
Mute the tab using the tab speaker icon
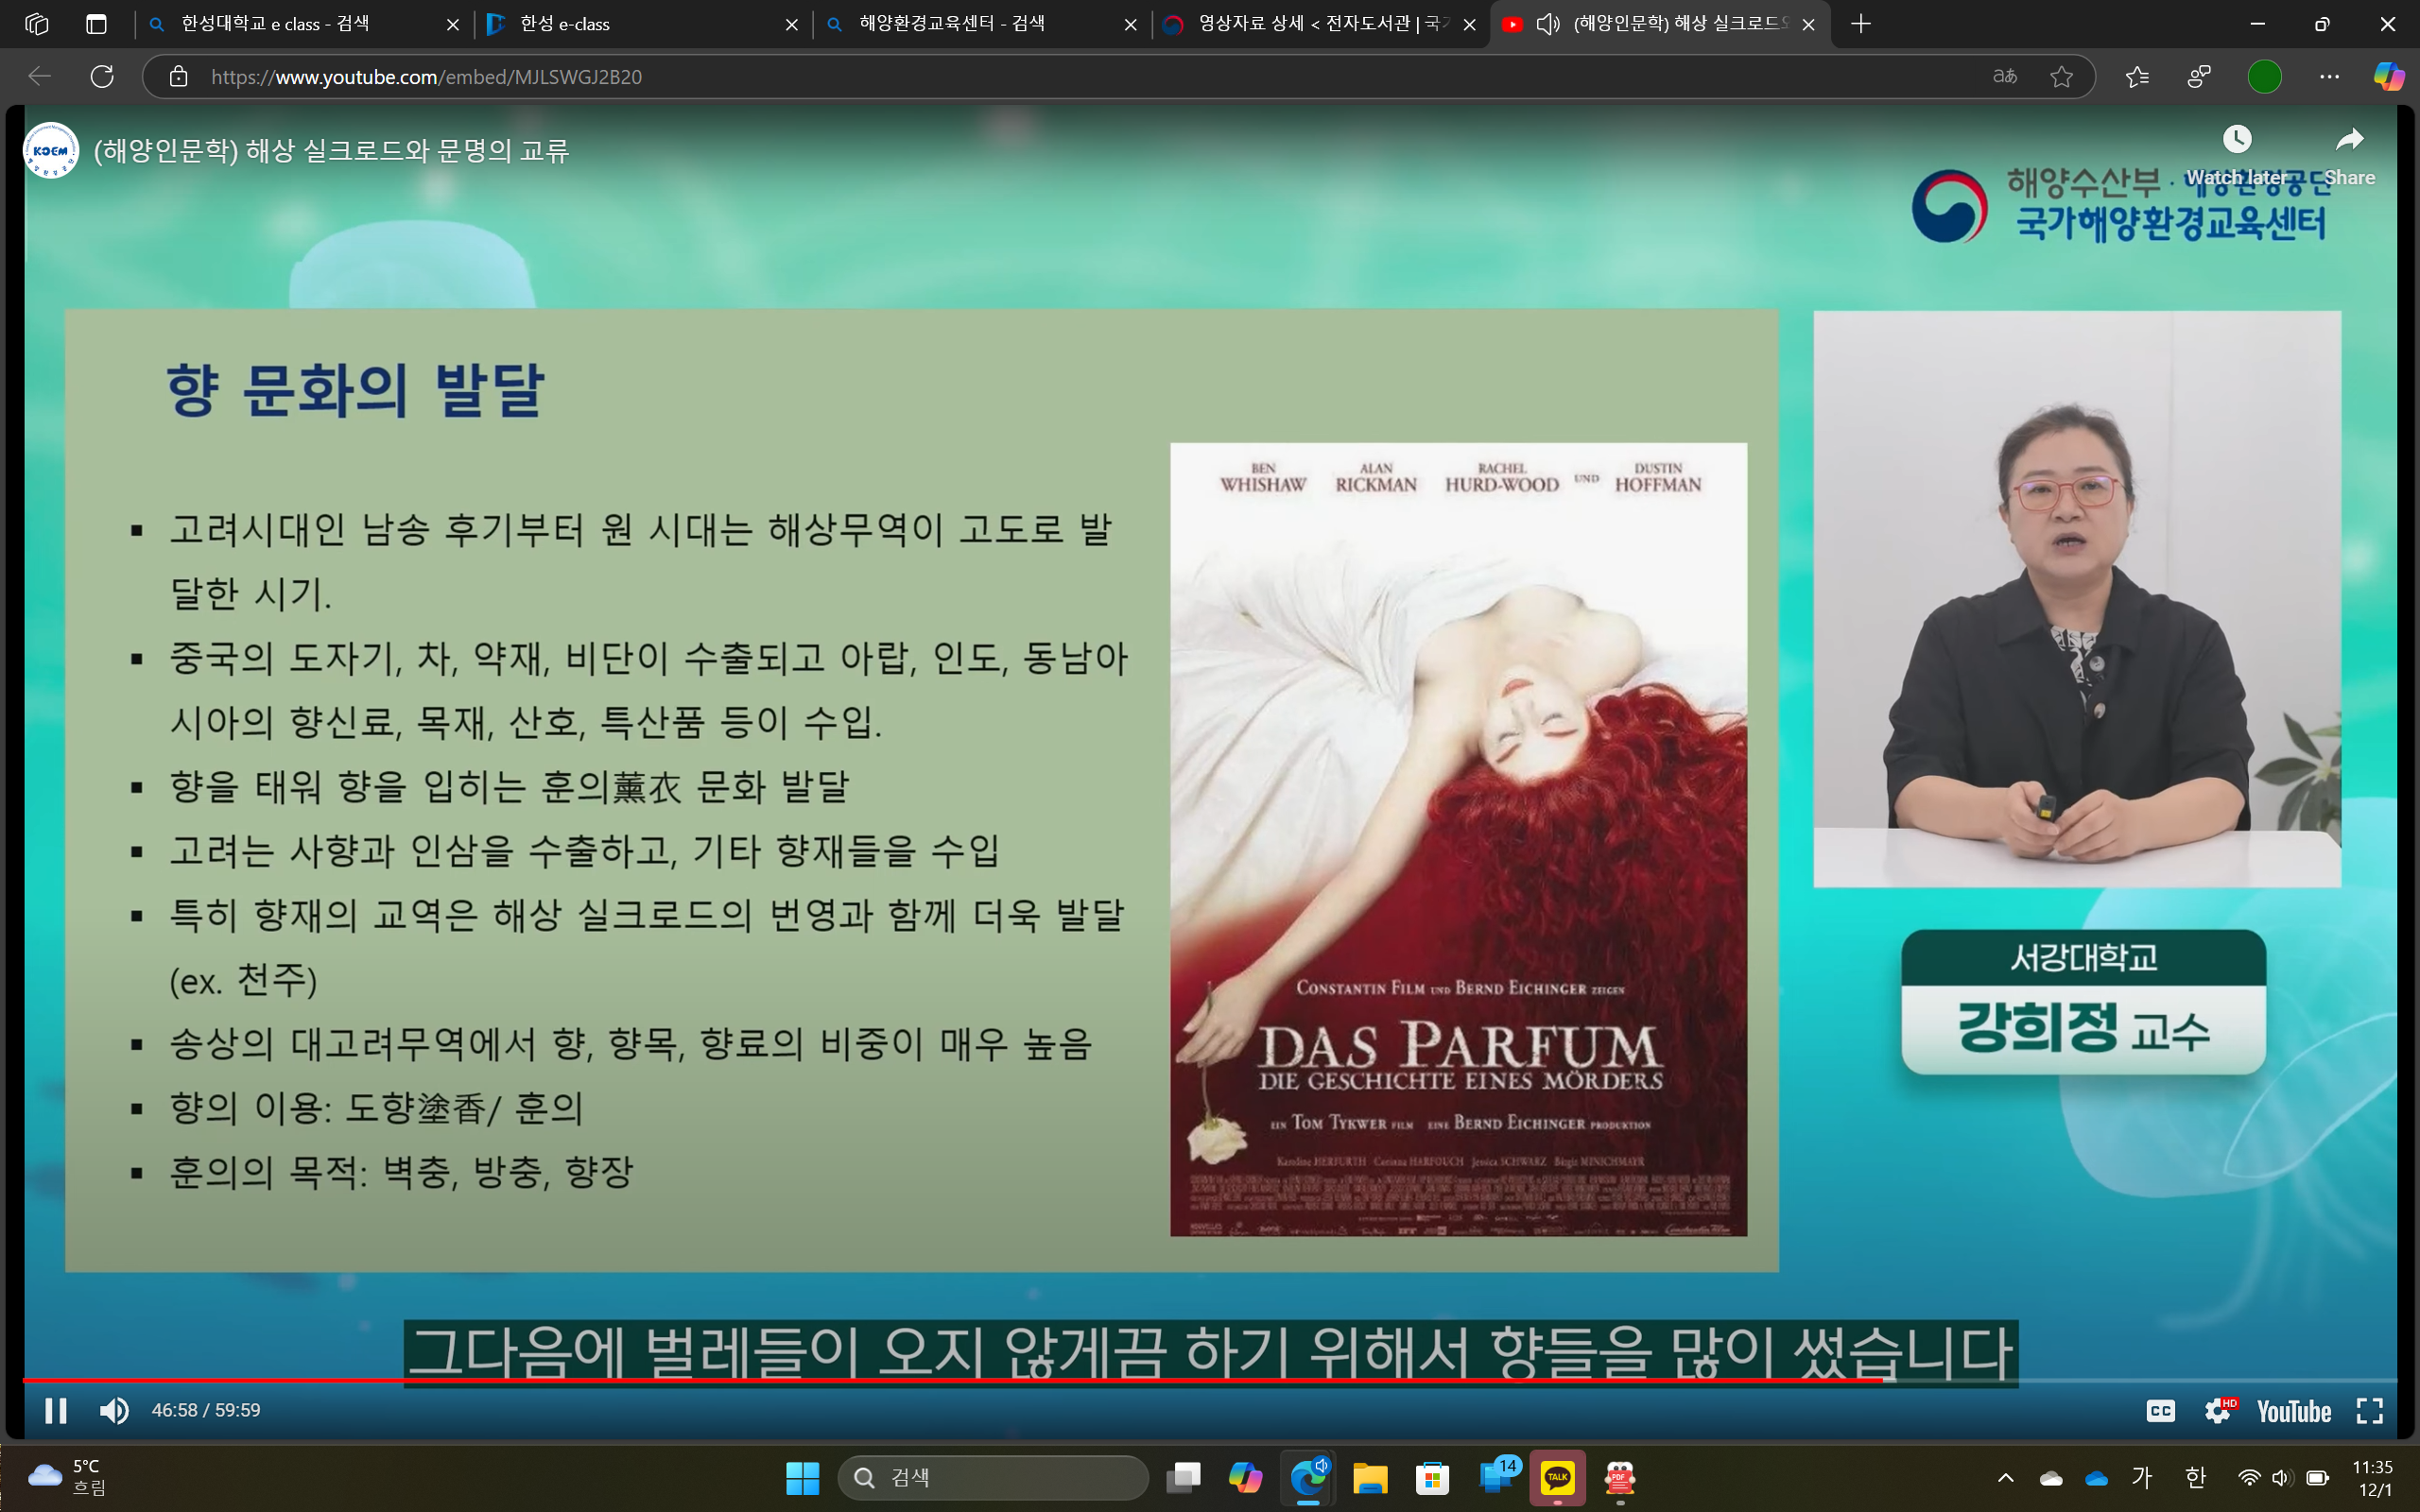tap(1548, 24)
